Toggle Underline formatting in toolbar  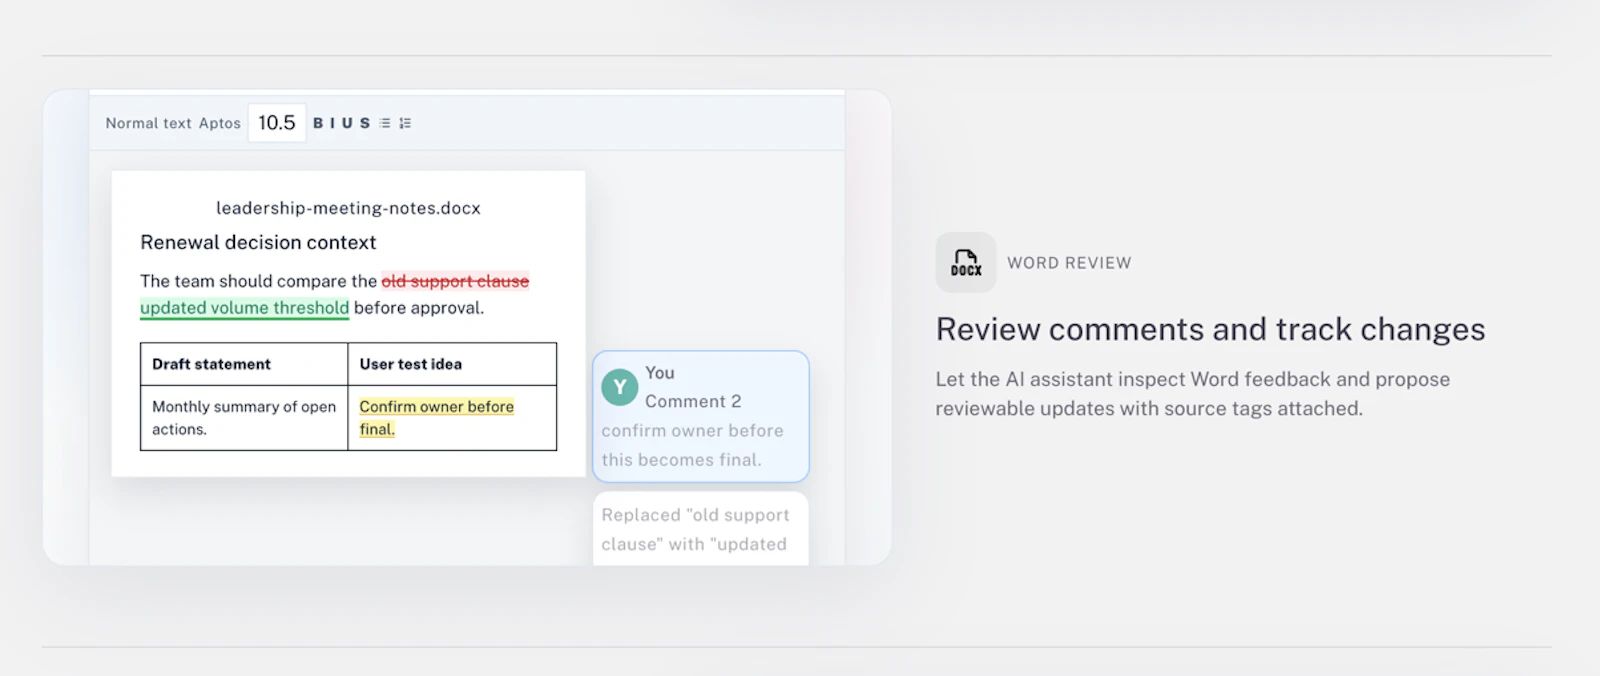(347, 123)
